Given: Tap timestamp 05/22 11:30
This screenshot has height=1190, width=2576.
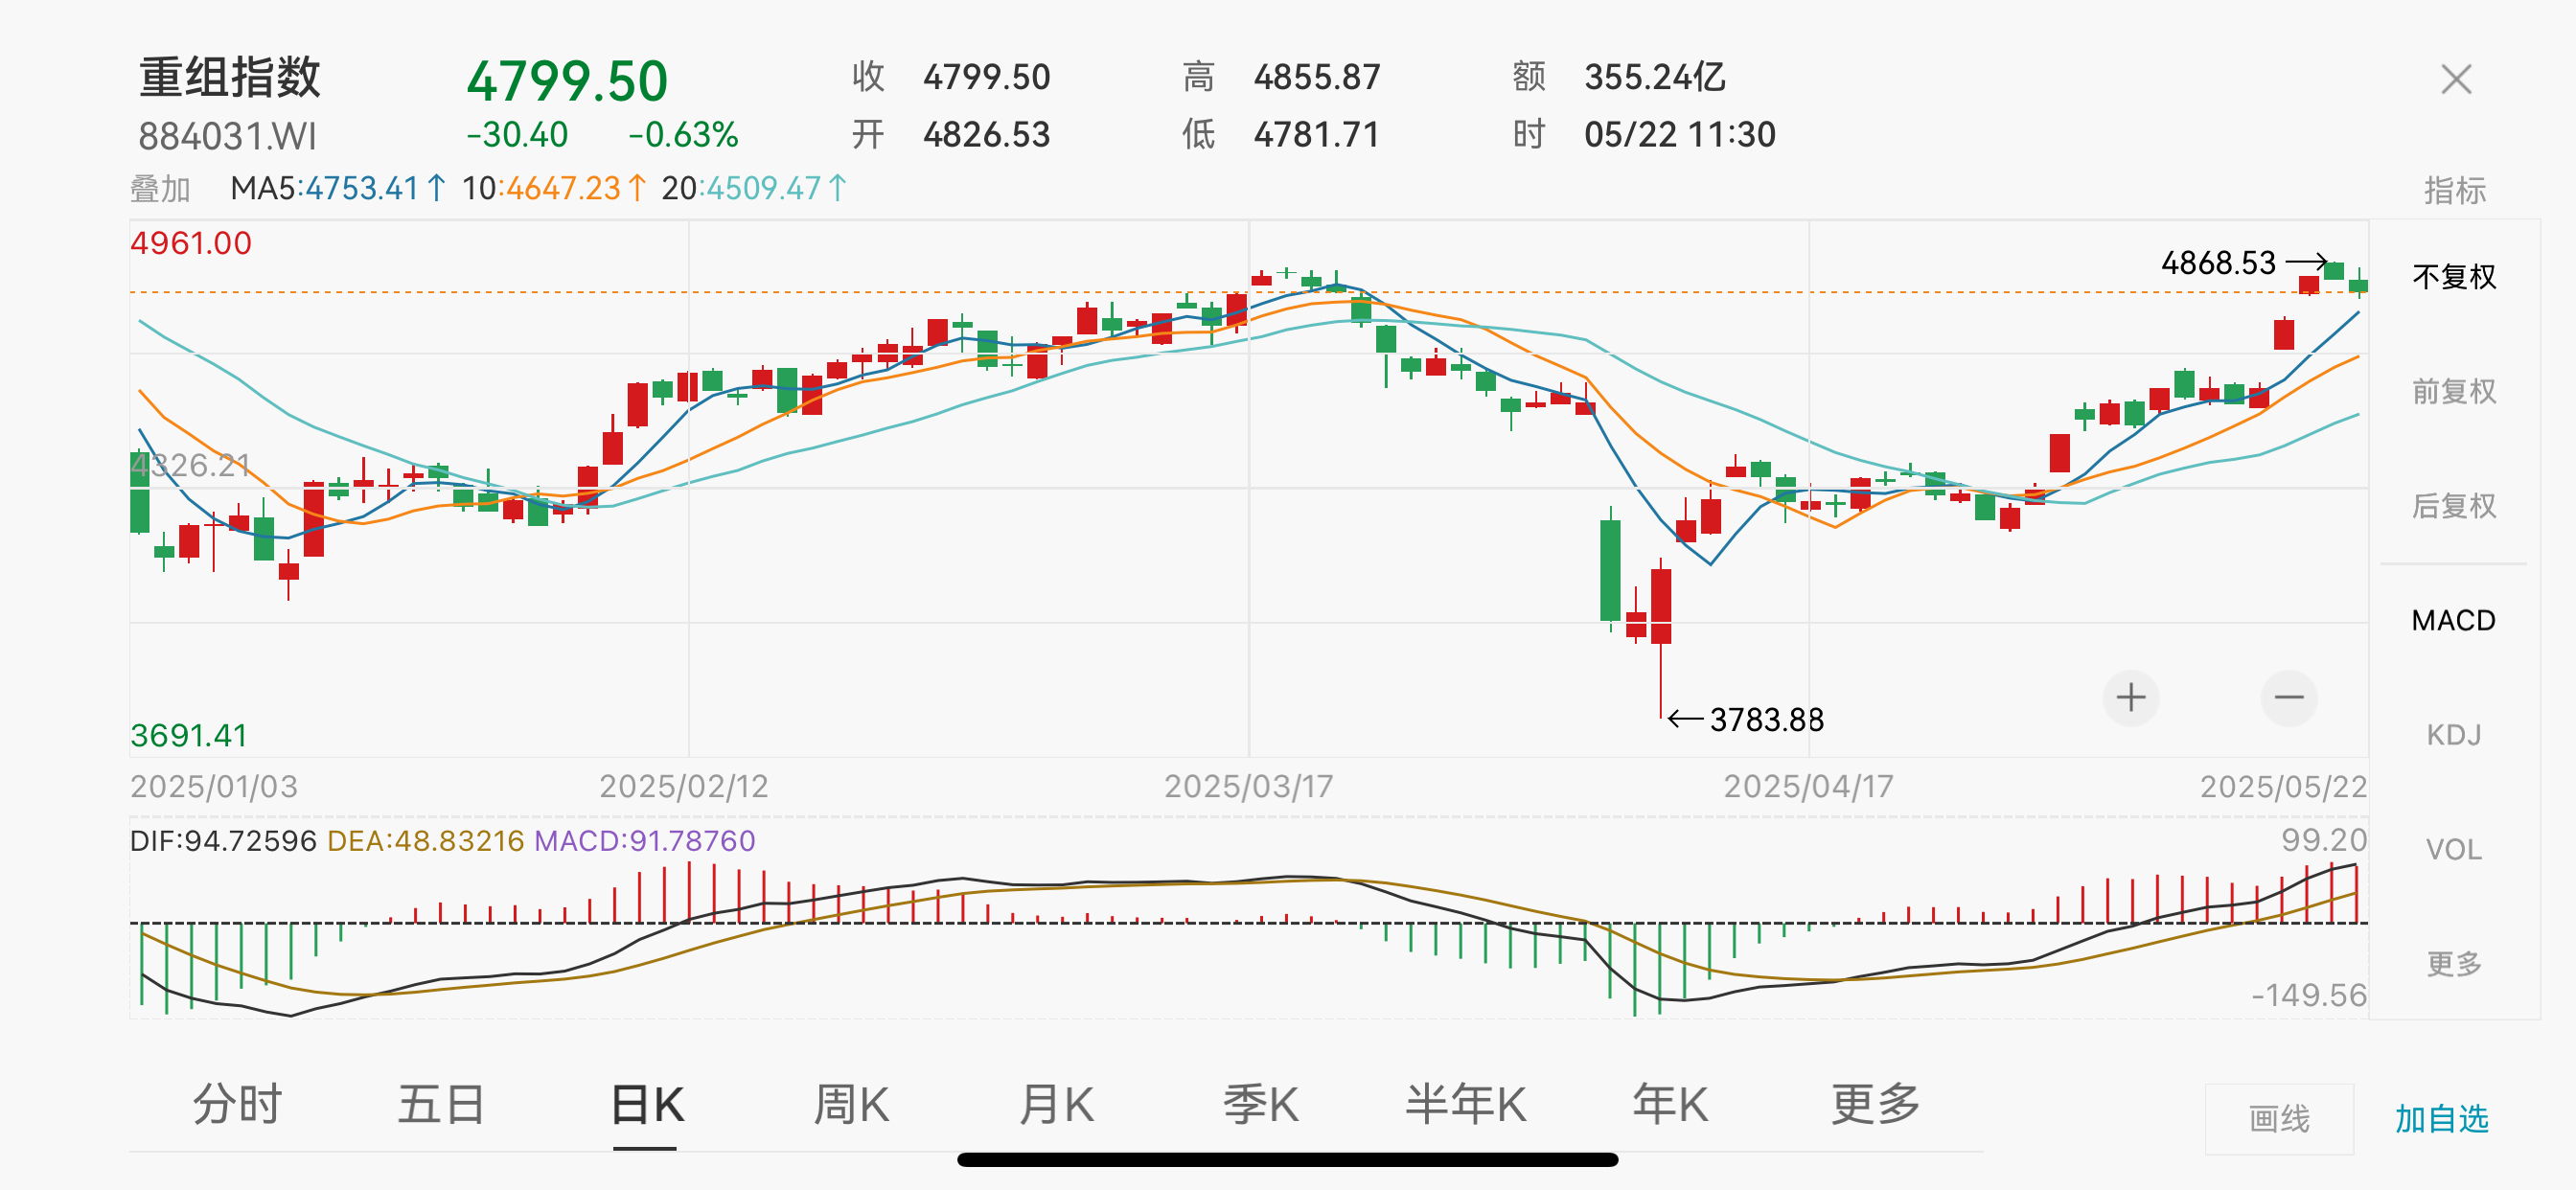Looking at the screenshot, I should [1680, 135].
